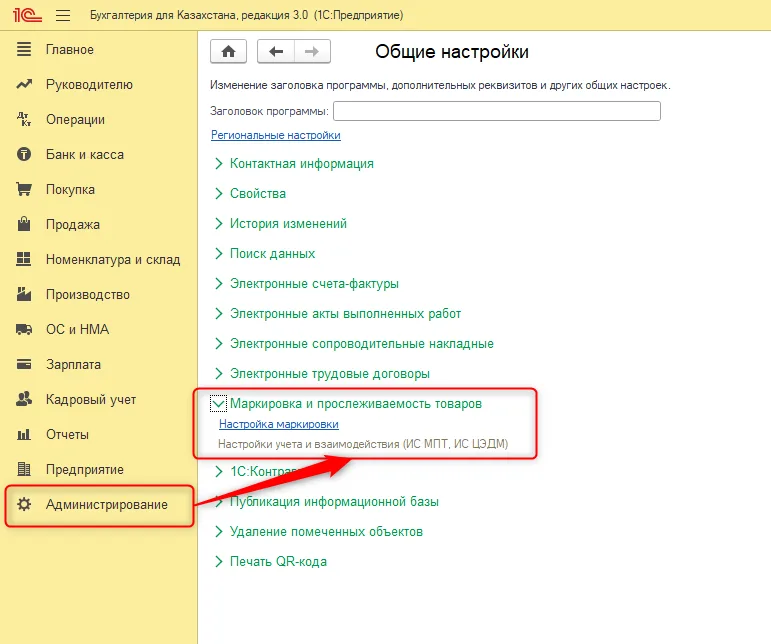771x644 pixels.
Task: Click the Продажа bag icon
Action: (24, 224)
